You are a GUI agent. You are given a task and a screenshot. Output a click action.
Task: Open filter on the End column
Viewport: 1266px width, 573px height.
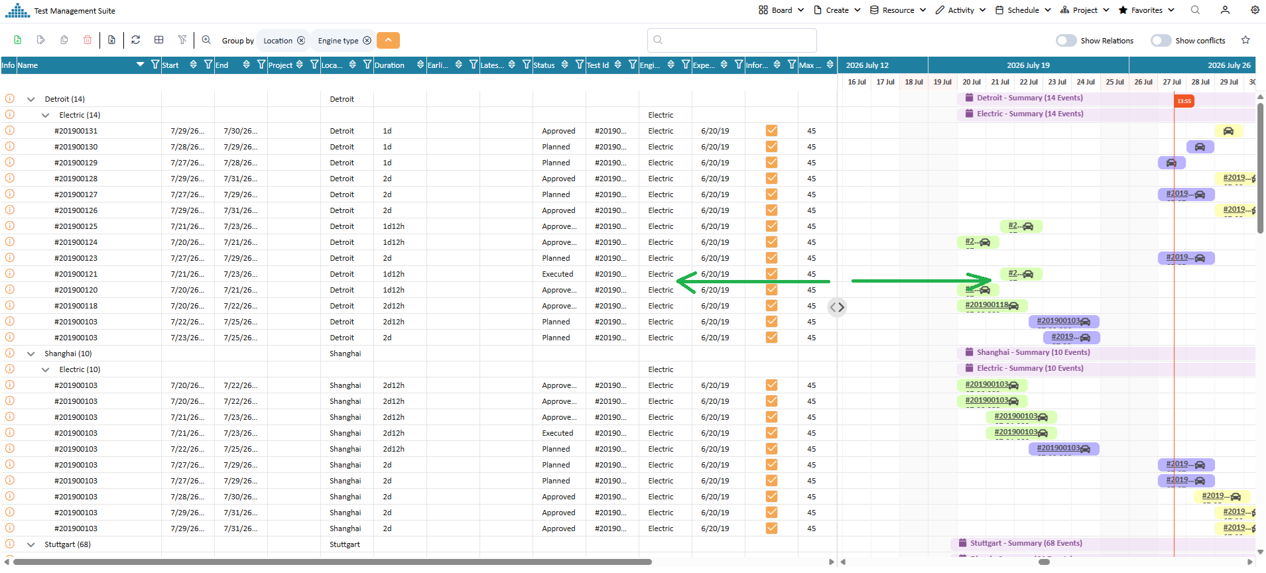click(261, 65)
